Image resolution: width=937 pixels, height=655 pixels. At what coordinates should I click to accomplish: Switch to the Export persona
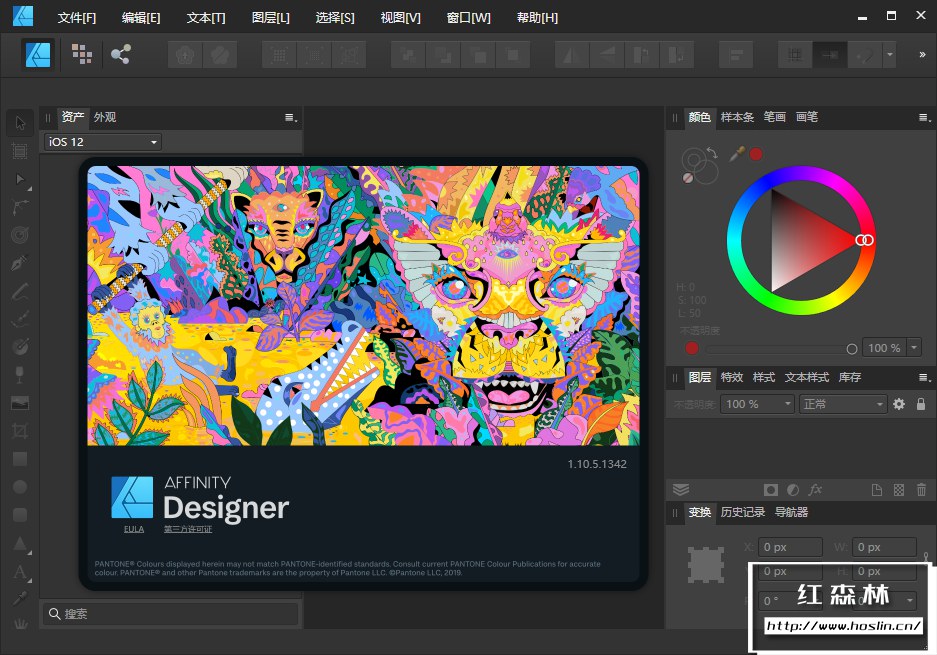[x=121, y=54]
